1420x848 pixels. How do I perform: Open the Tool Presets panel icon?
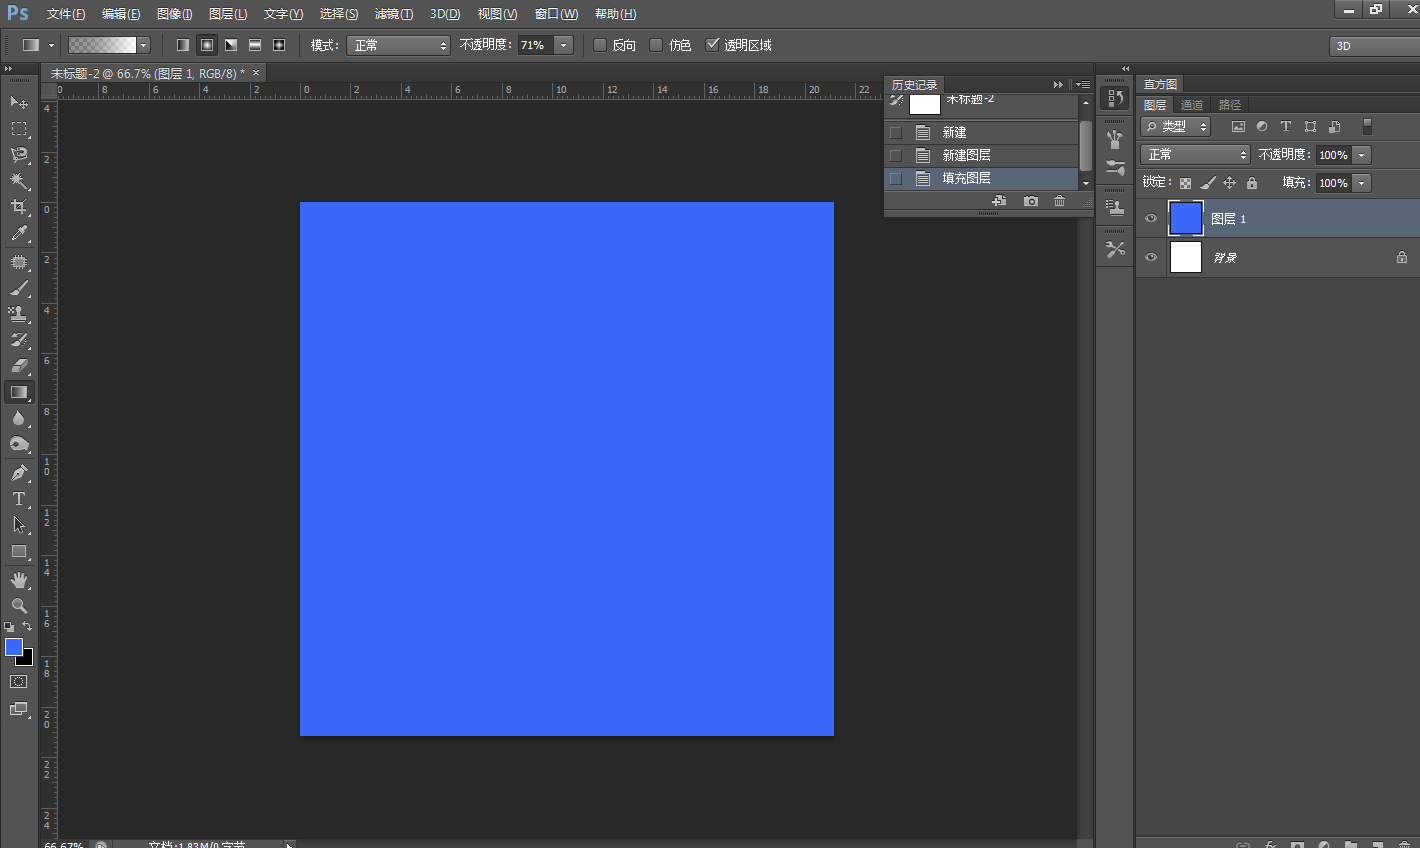pos(1115,249)
